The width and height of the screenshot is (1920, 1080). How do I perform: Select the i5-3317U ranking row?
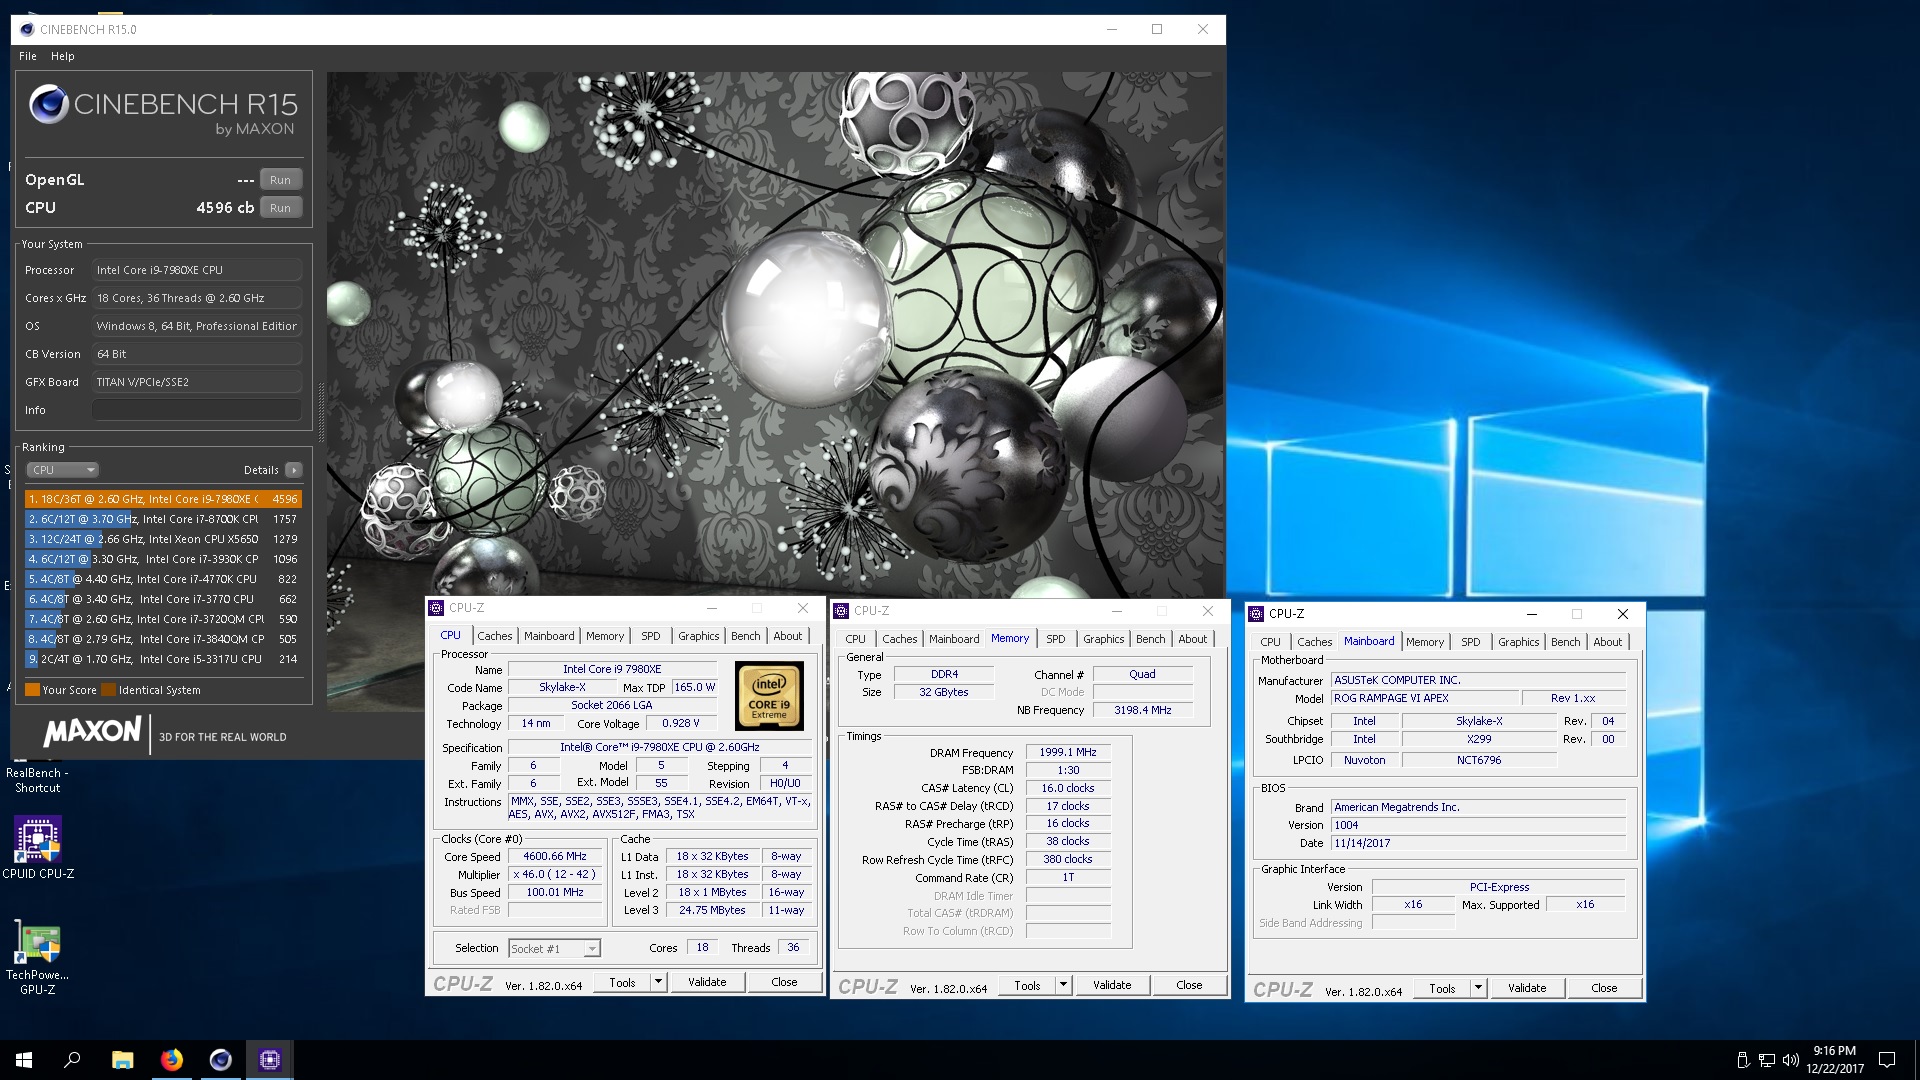click(163, 659)
